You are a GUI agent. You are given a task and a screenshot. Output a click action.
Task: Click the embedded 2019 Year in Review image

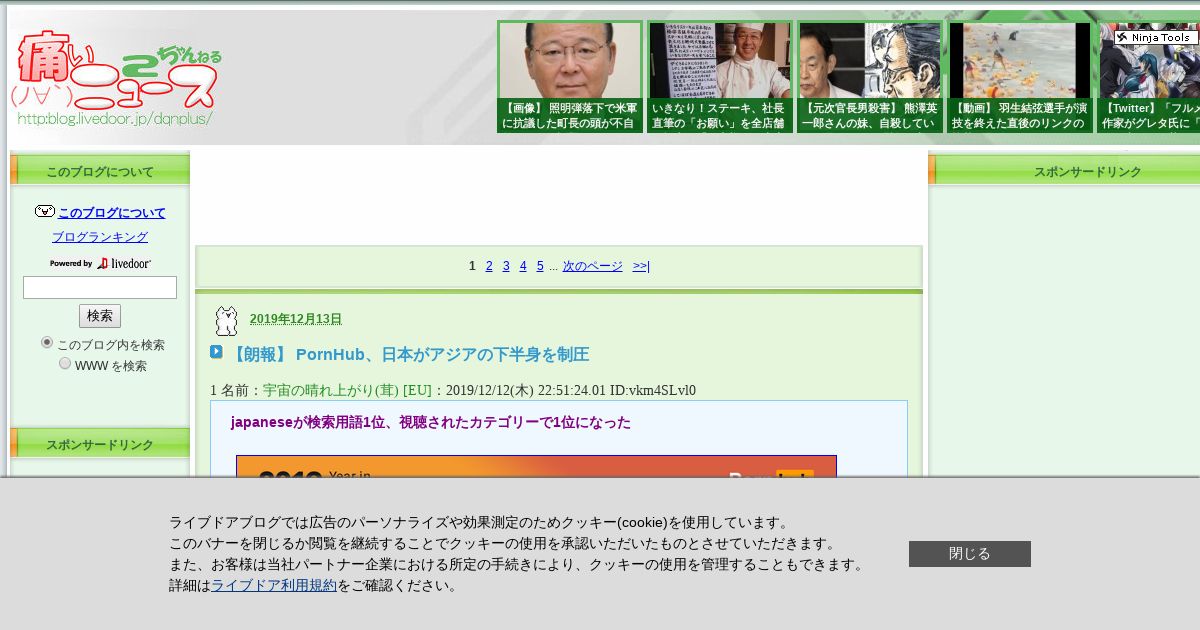click(x=536, y=467)
